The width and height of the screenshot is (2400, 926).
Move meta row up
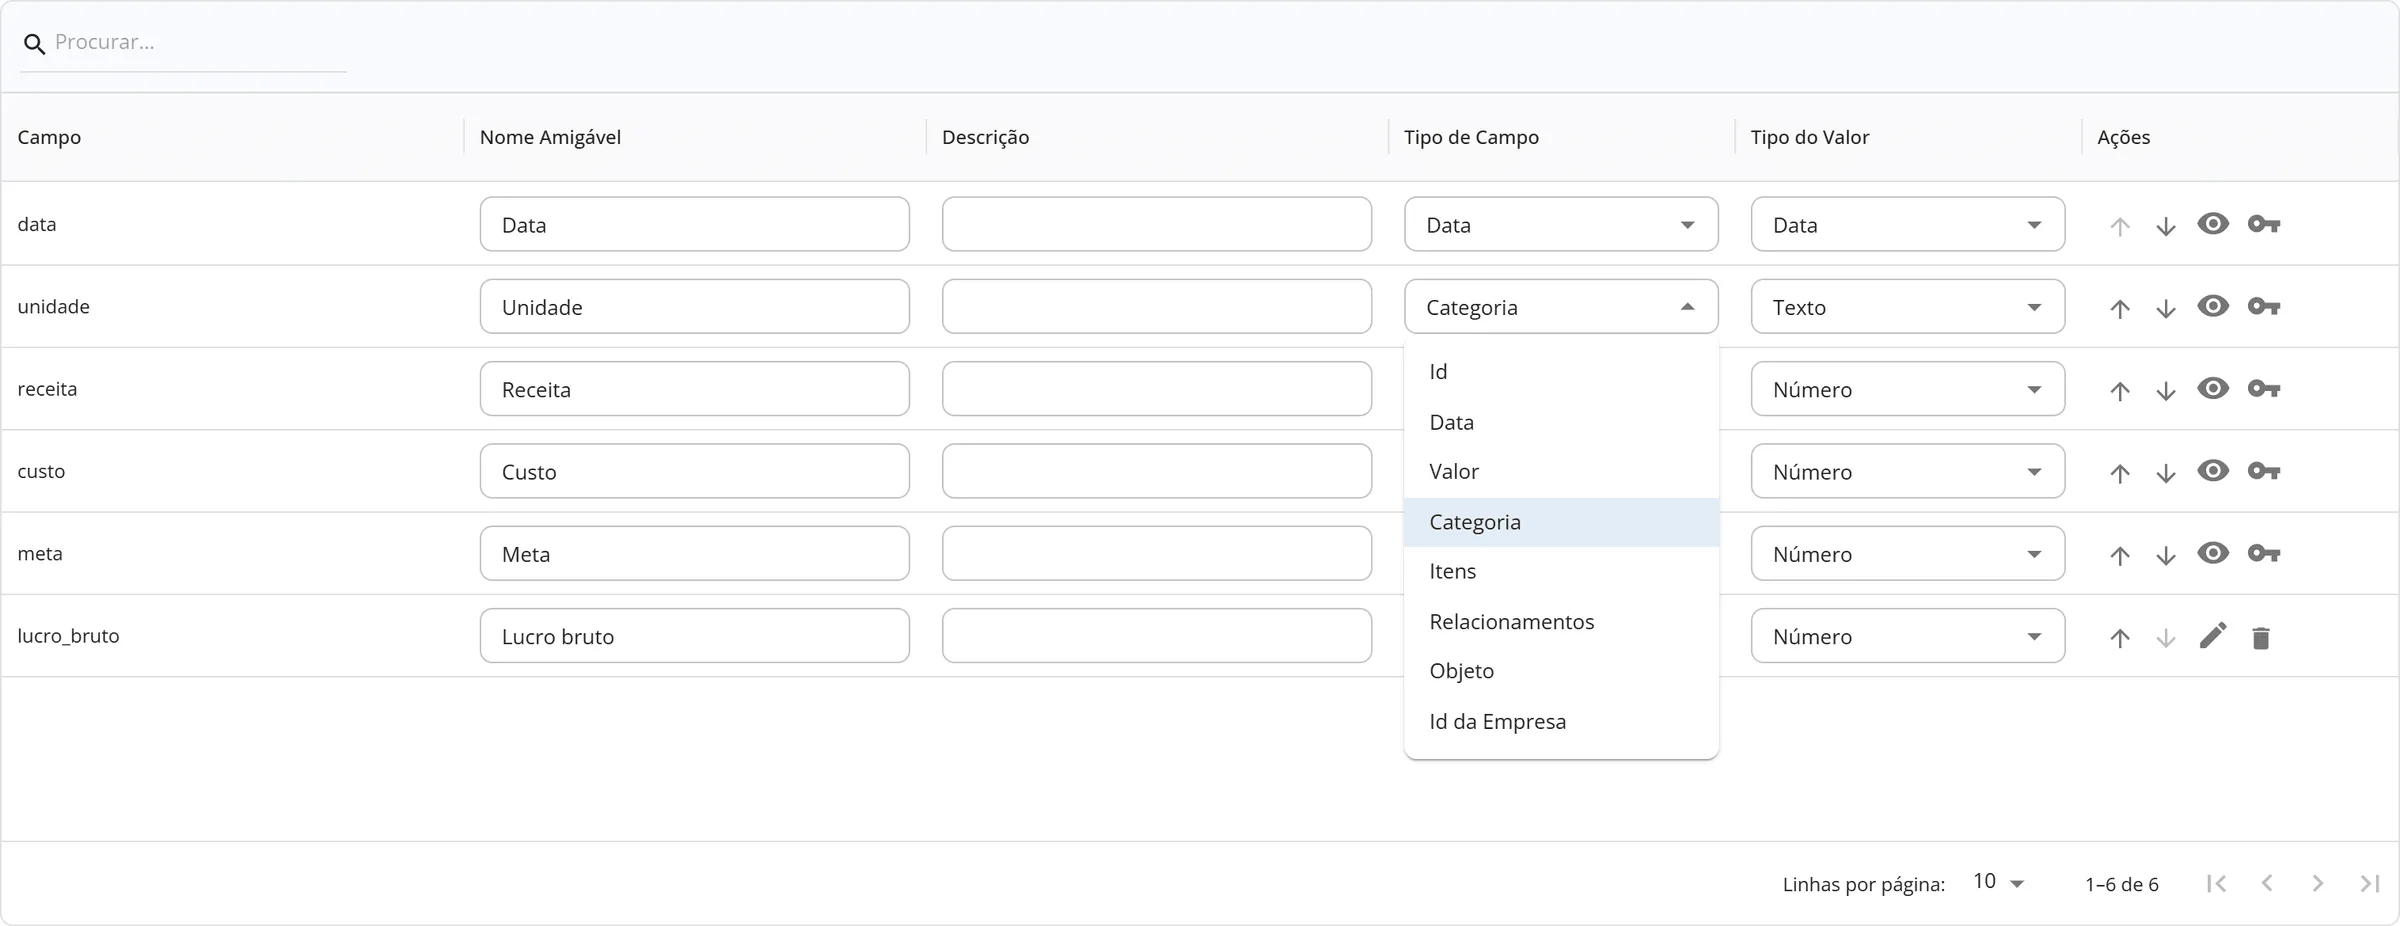[x=2120, y=555]
